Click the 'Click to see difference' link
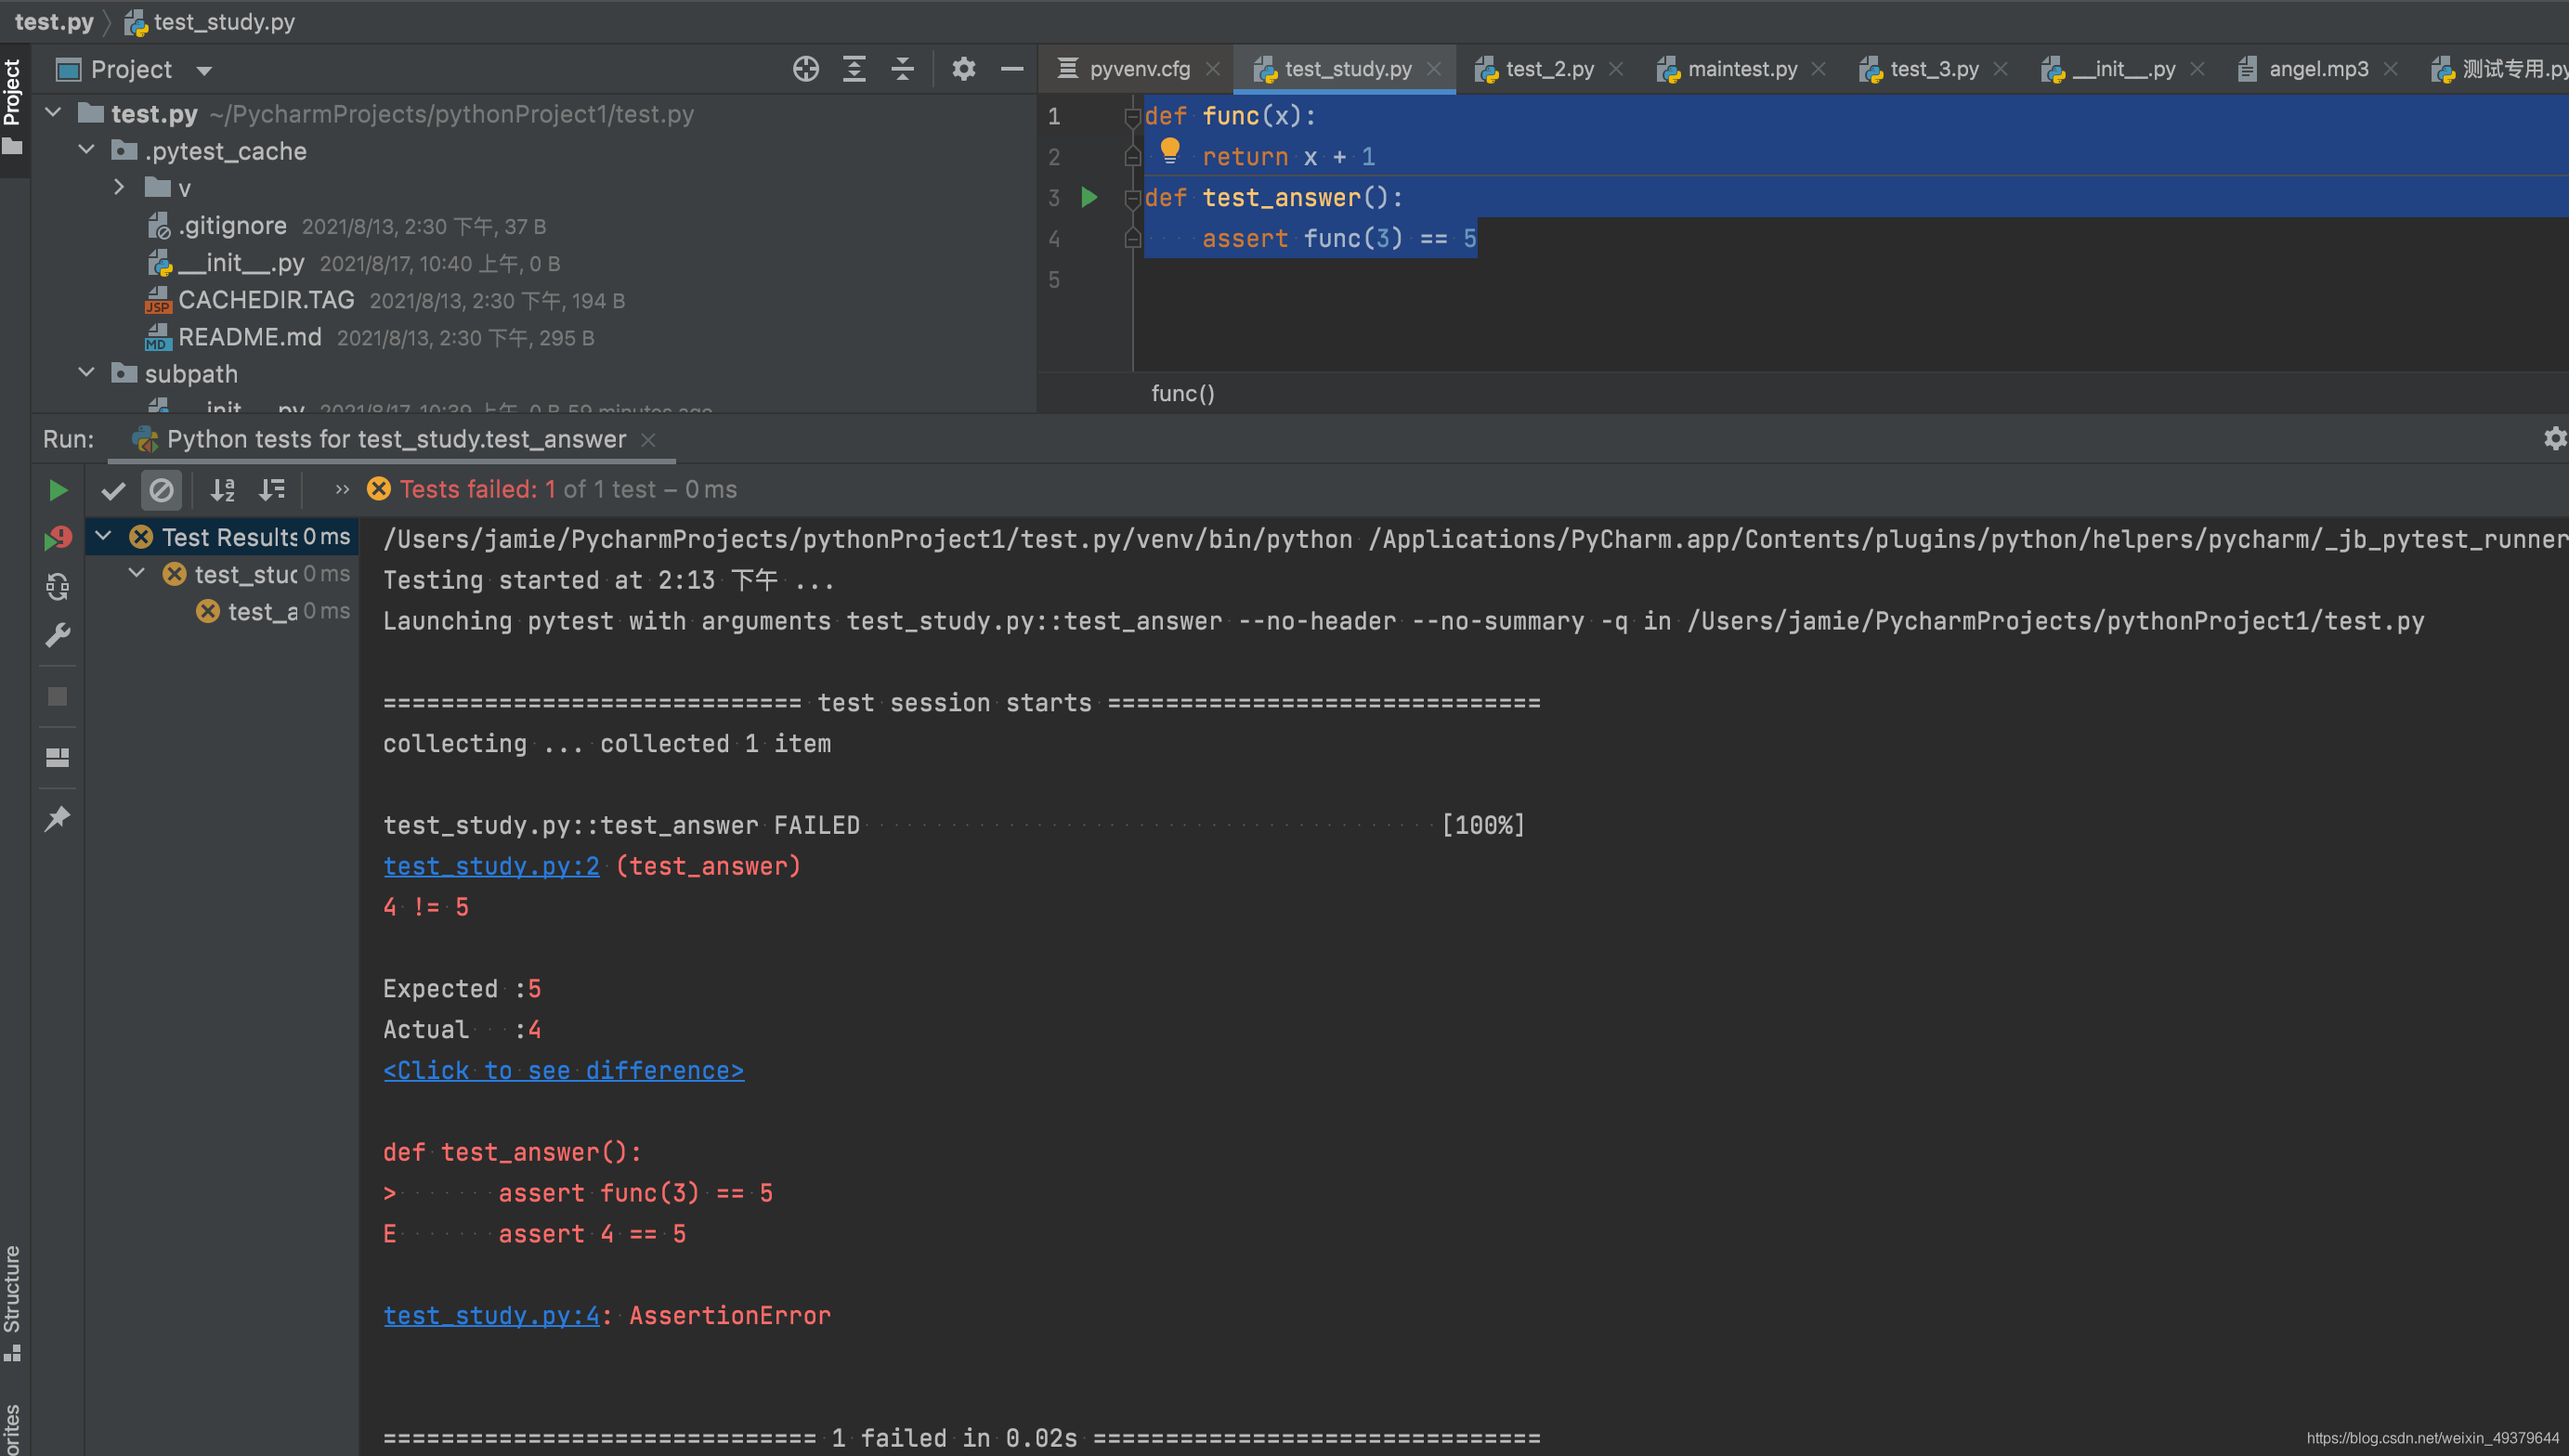 pyautogui.click(x=563, y=1070)
